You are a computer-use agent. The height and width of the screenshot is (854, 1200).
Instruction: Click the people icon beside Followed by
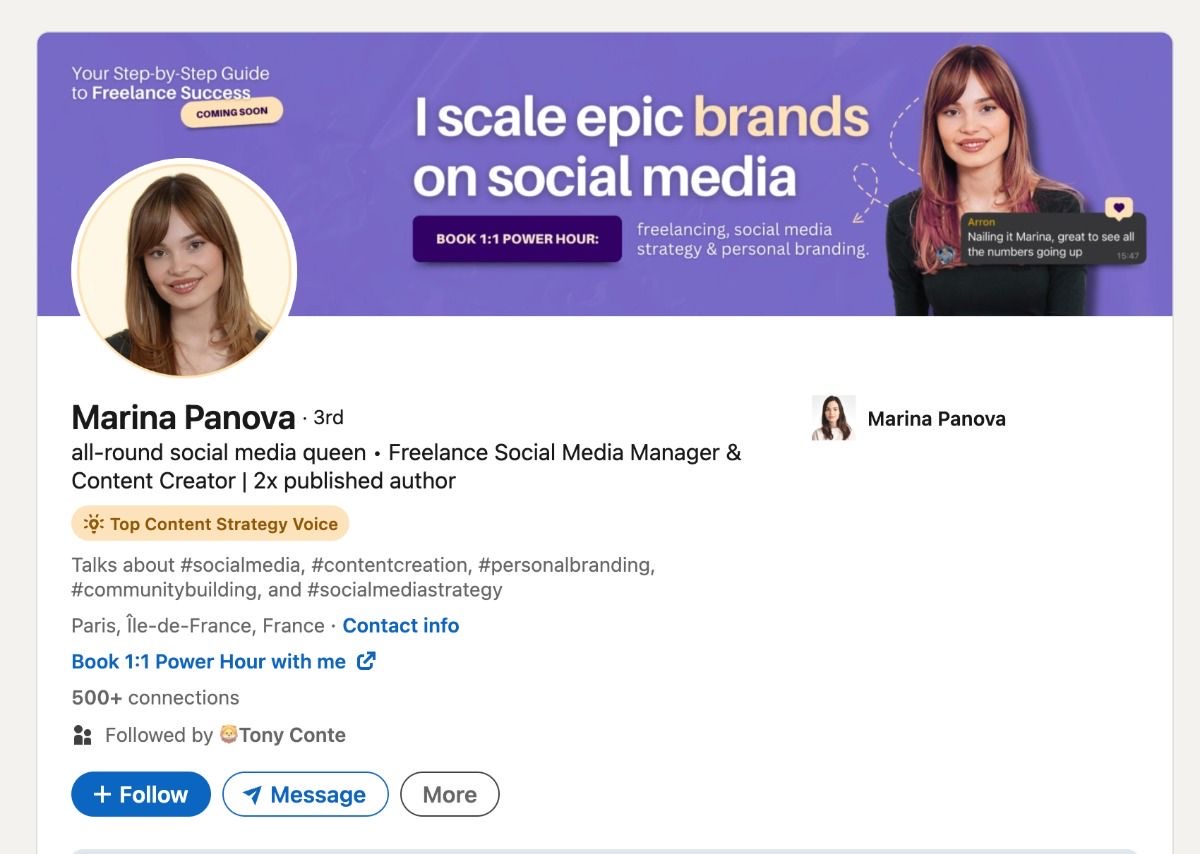tap(83, 735)
